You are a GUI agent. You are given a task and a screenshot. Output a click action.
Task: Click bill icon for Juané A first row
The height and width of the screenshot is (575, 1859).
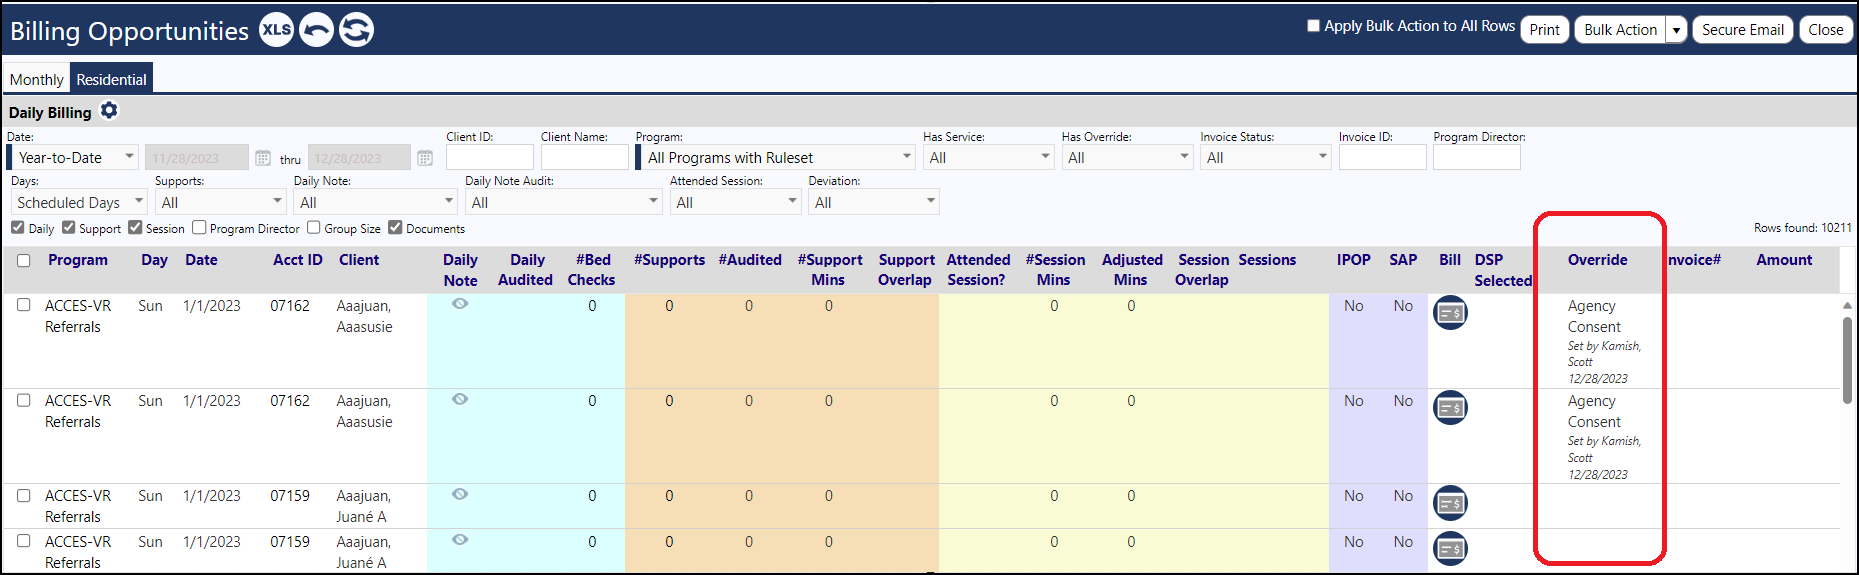(x=1450, y=503)
